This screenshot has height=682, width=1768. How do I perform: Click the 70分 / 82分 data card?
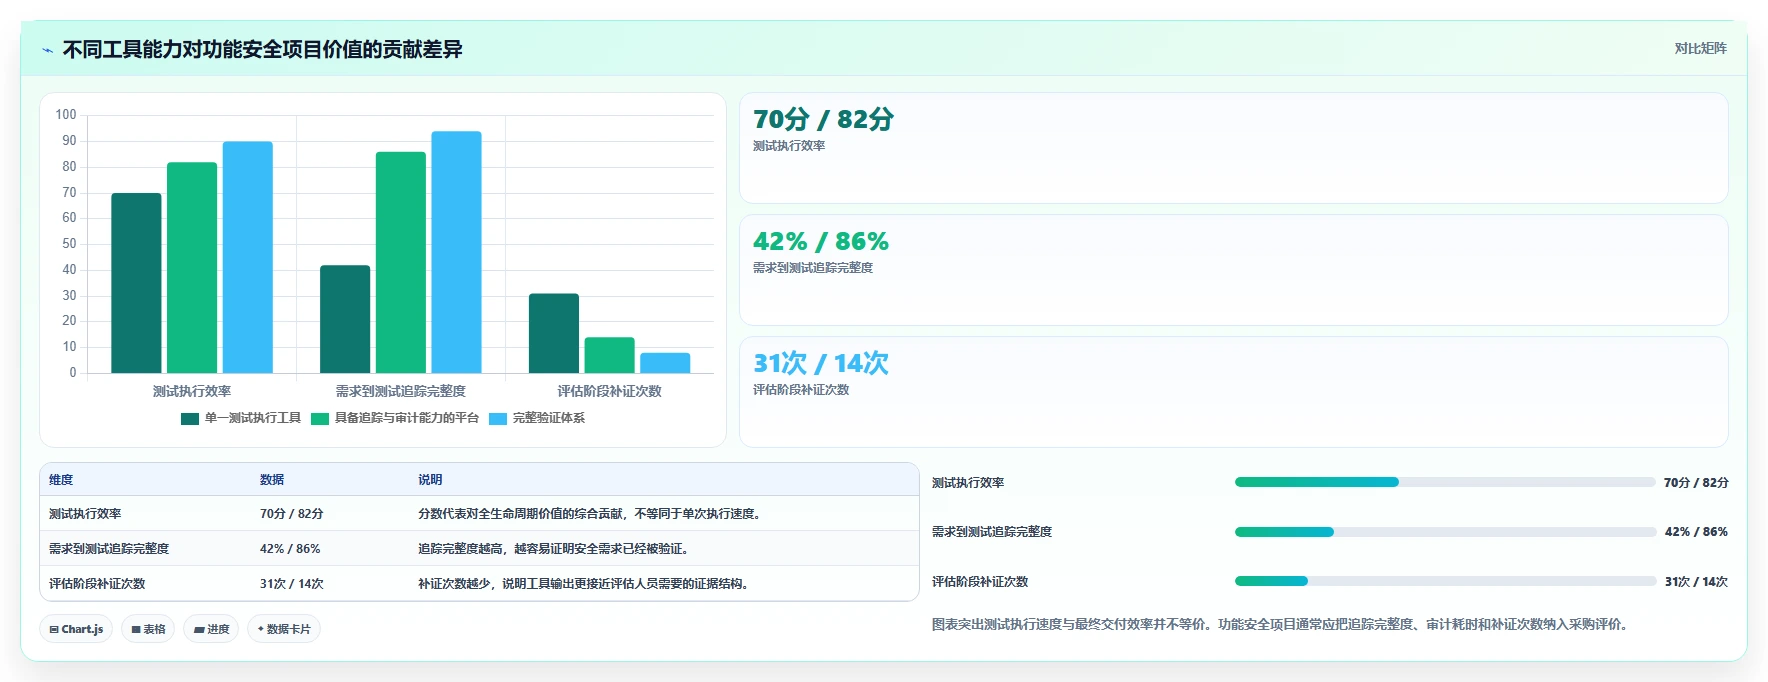[1233, 148]
